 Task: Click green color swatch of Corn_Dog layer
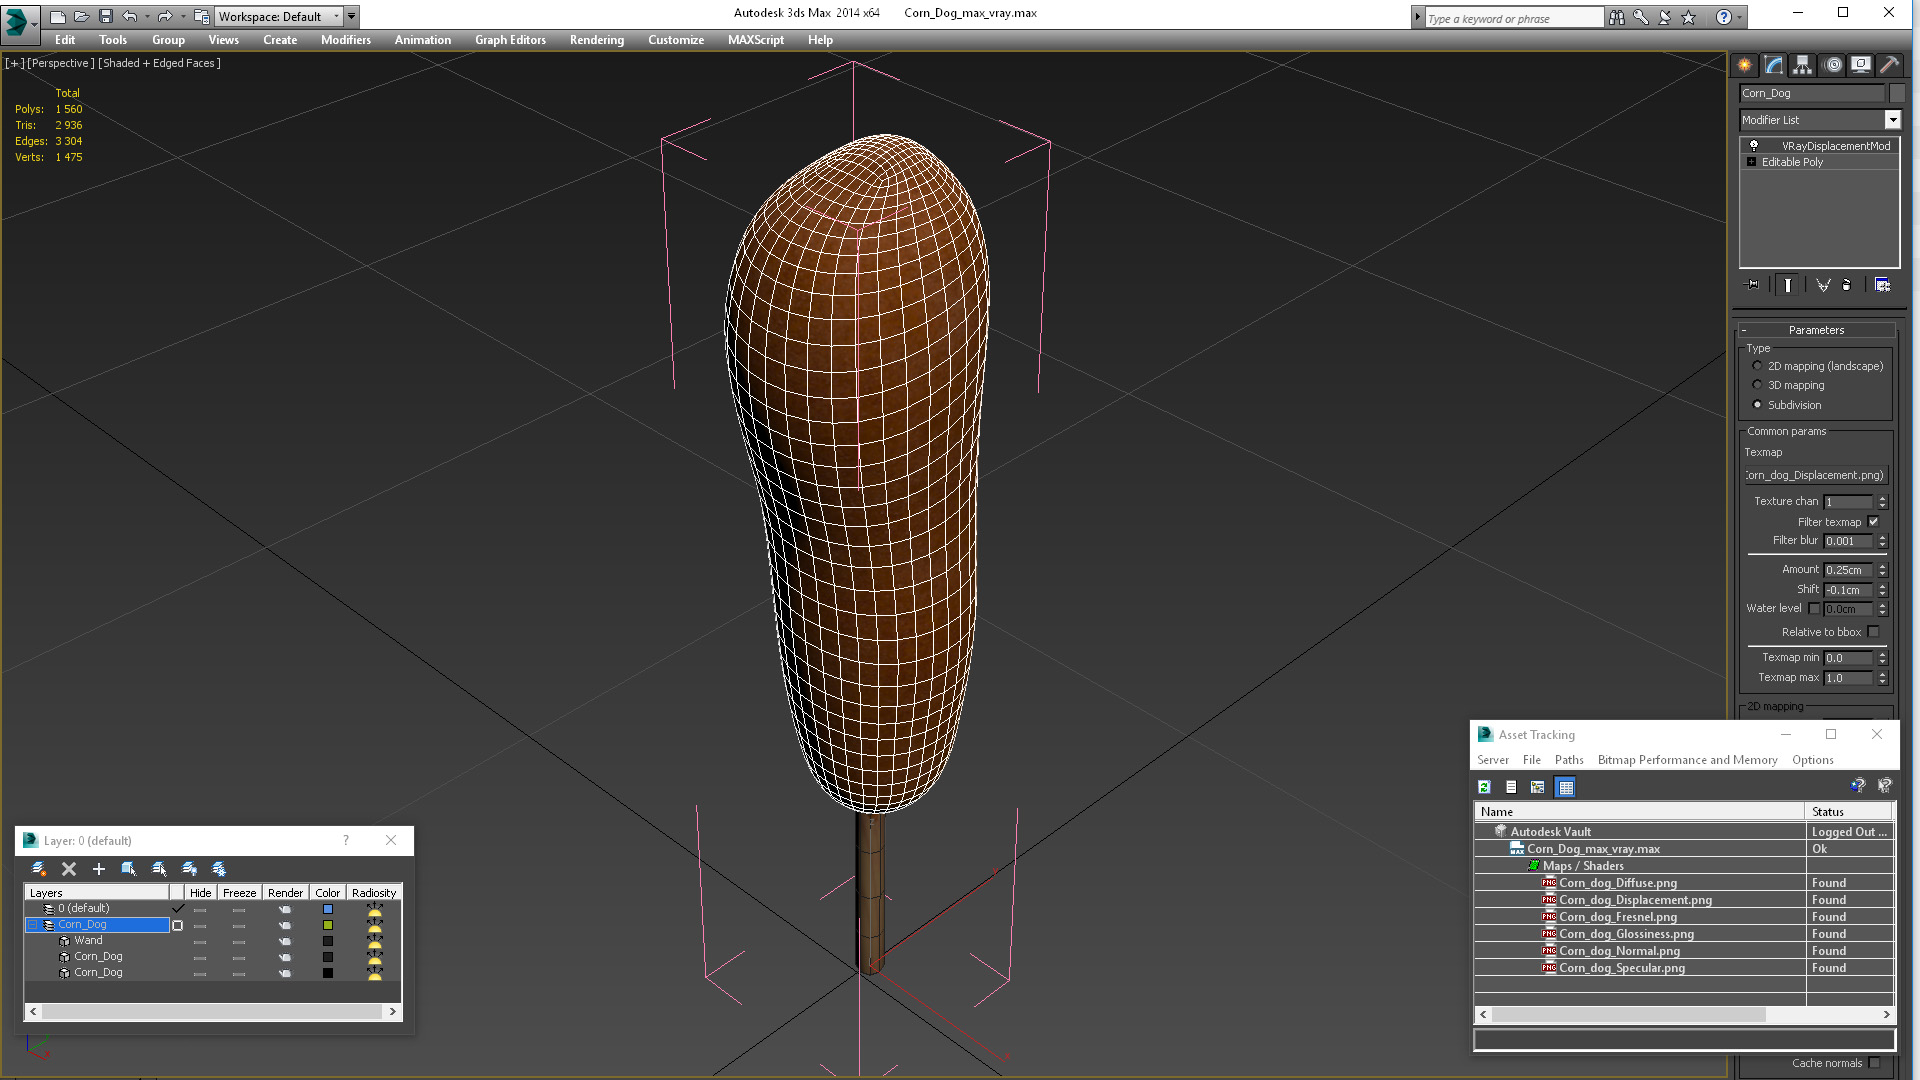[327, 925]
